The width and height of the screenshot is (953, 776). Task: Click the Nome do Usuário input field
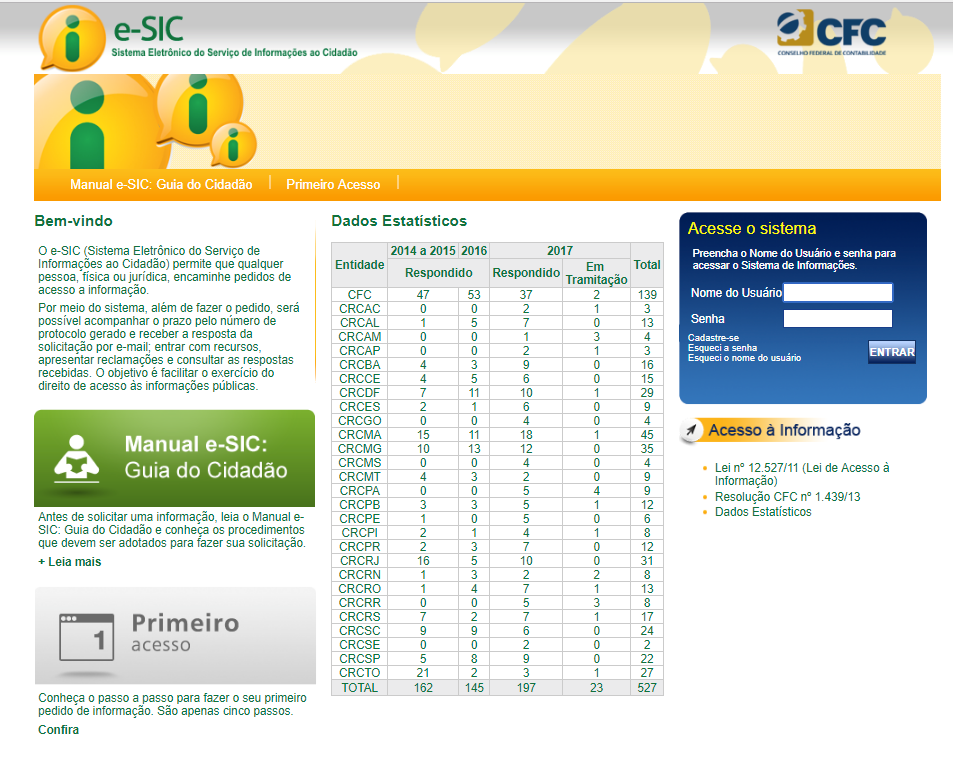click(838, 292)
